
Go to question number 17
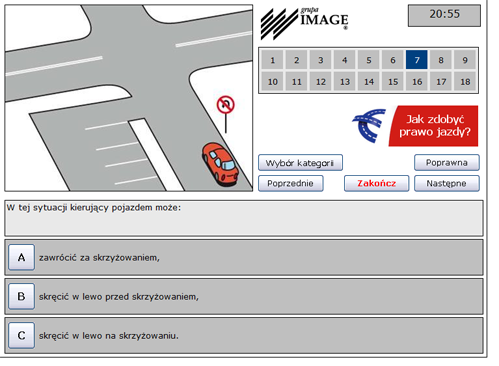tap(441, 81)
